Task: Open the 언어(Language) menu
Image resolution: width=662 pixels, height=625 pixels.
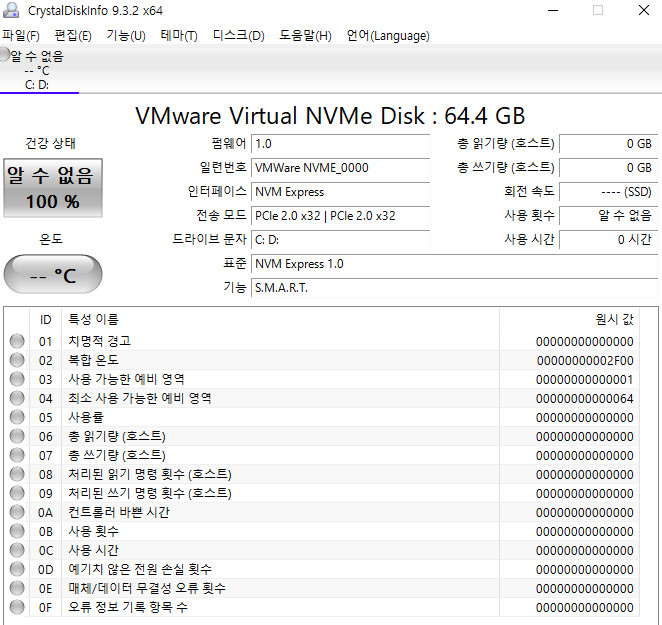Action: click(x=388, y=35)
